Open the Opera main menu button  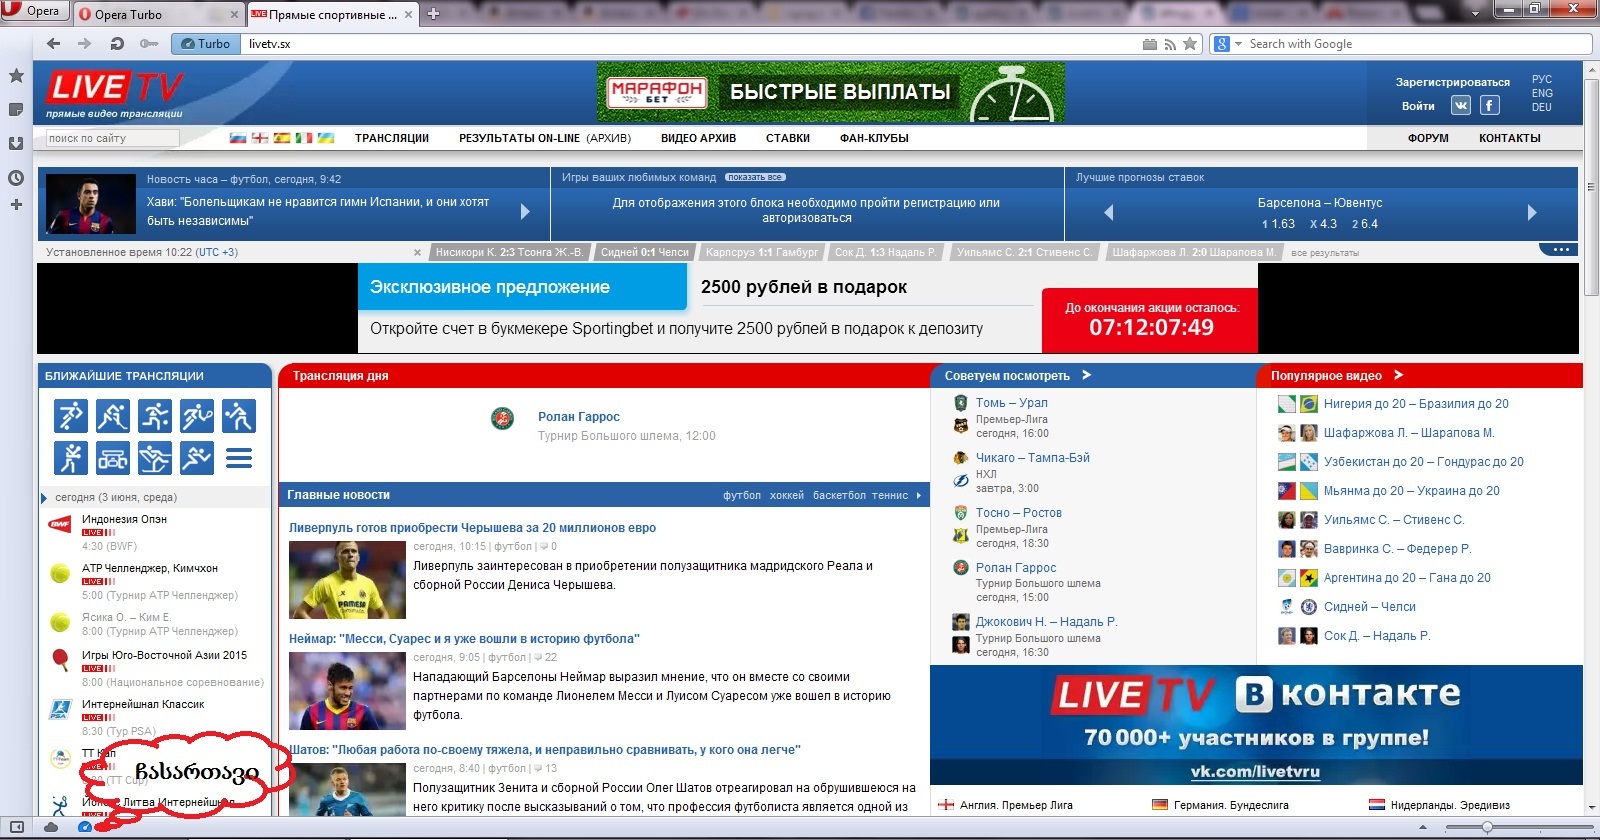(34, 11)
